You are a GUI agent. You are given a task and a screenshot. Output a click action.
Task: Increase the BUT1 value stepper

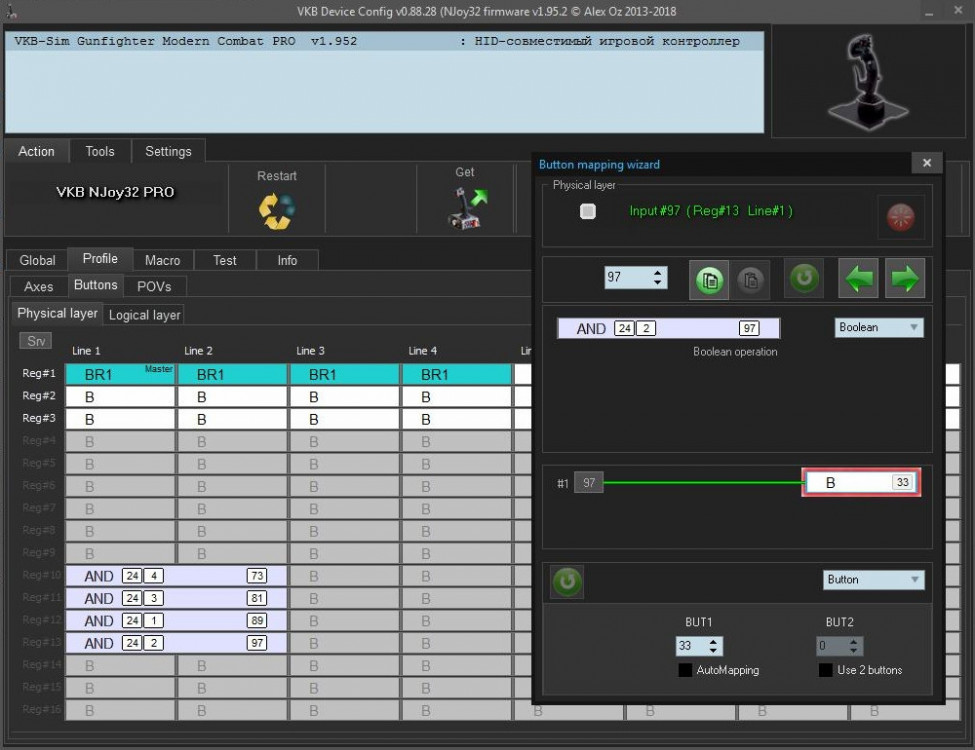click(713, 641)
